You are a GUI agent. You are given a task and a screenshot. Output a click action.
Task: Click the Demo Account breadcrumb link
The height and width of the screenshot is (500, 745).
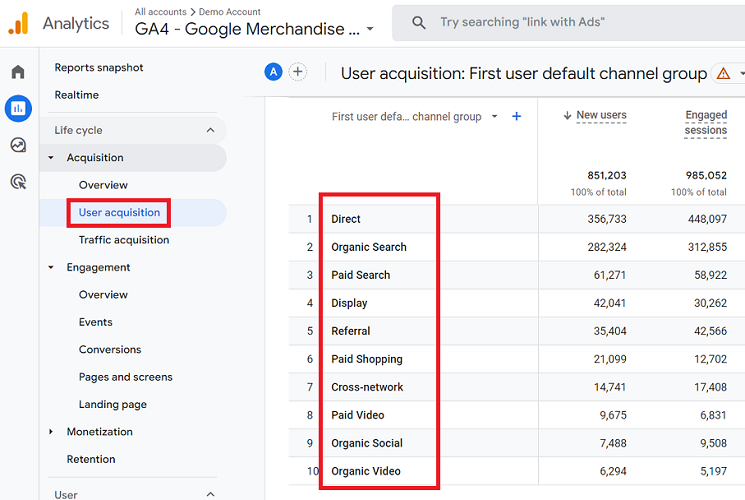pos(229,12)
